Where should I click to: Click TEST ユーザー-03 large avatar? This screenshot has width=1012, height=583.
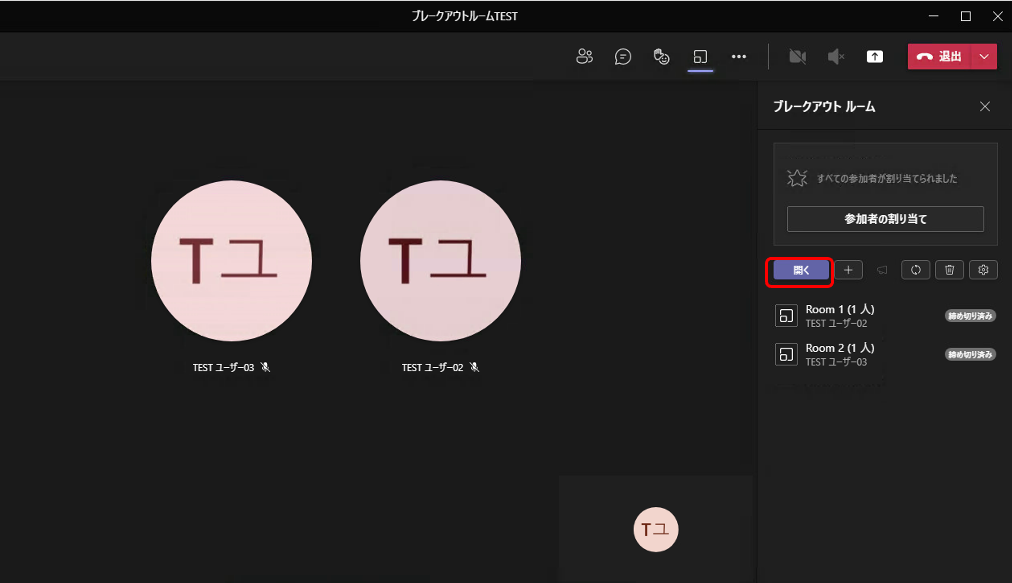tap(231, 261)
